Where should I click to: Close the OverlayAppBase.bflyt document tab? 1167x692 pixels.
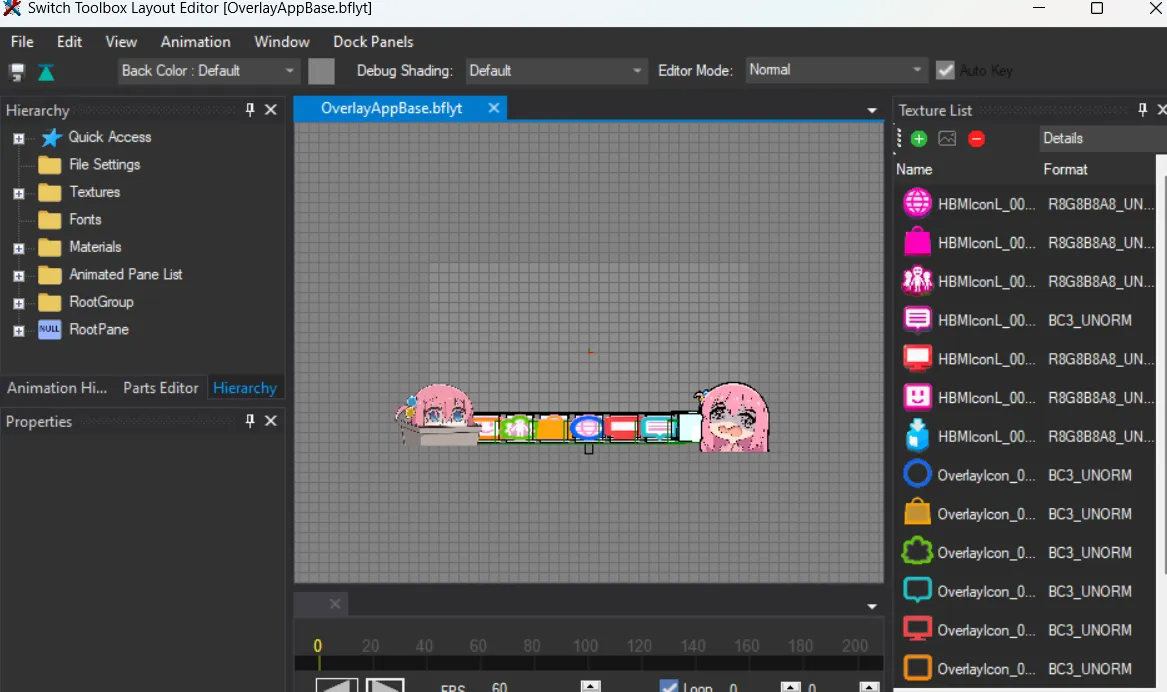[x=493, y=108]
